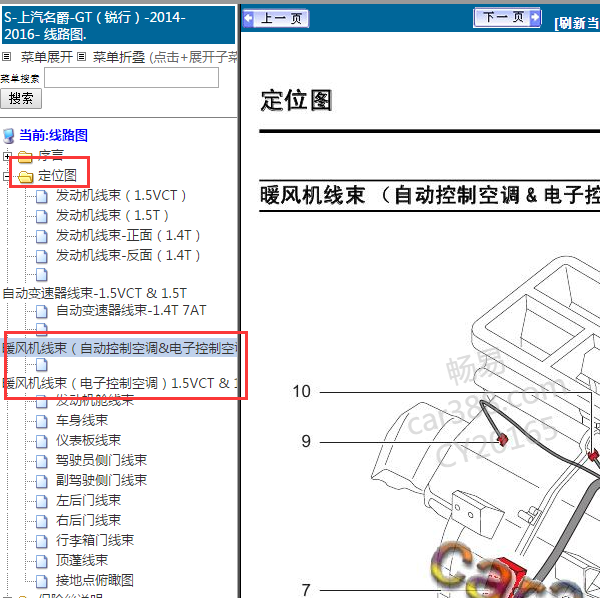Click the 上一页 previous page button

276,18
